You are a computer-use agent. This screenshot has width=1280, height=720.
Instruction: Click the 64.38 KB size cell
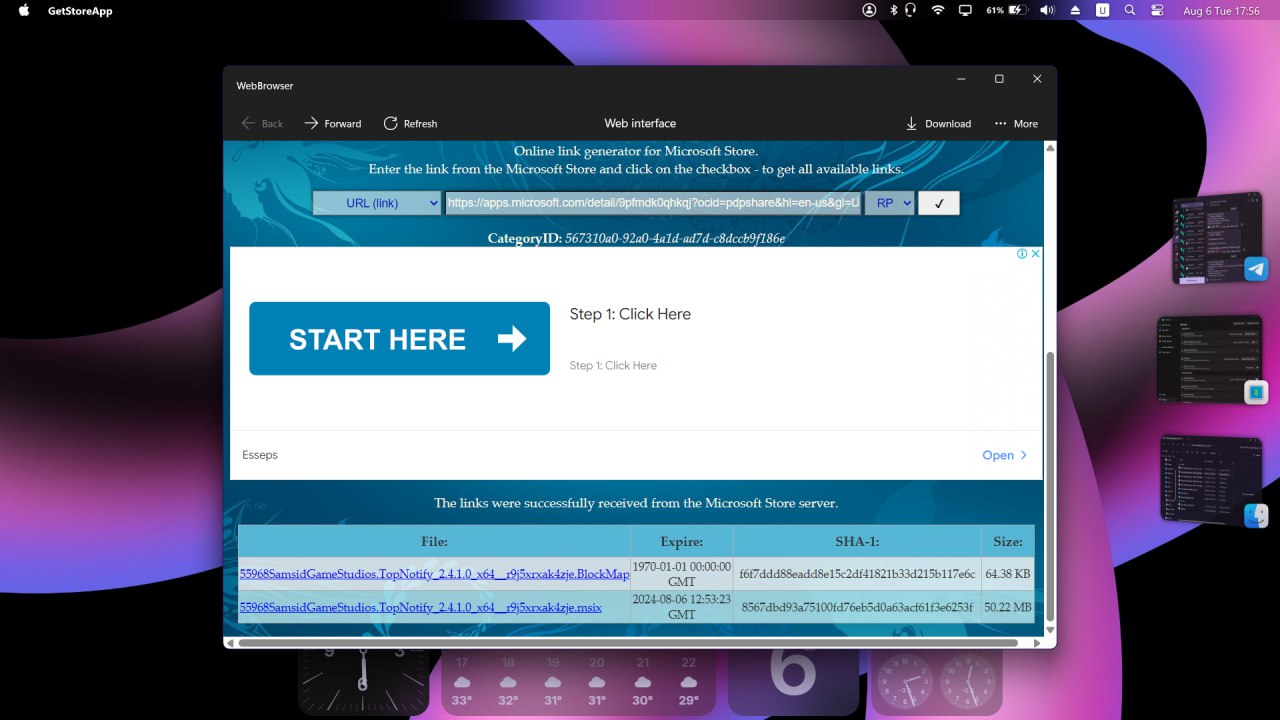(x=1008, y=574)
